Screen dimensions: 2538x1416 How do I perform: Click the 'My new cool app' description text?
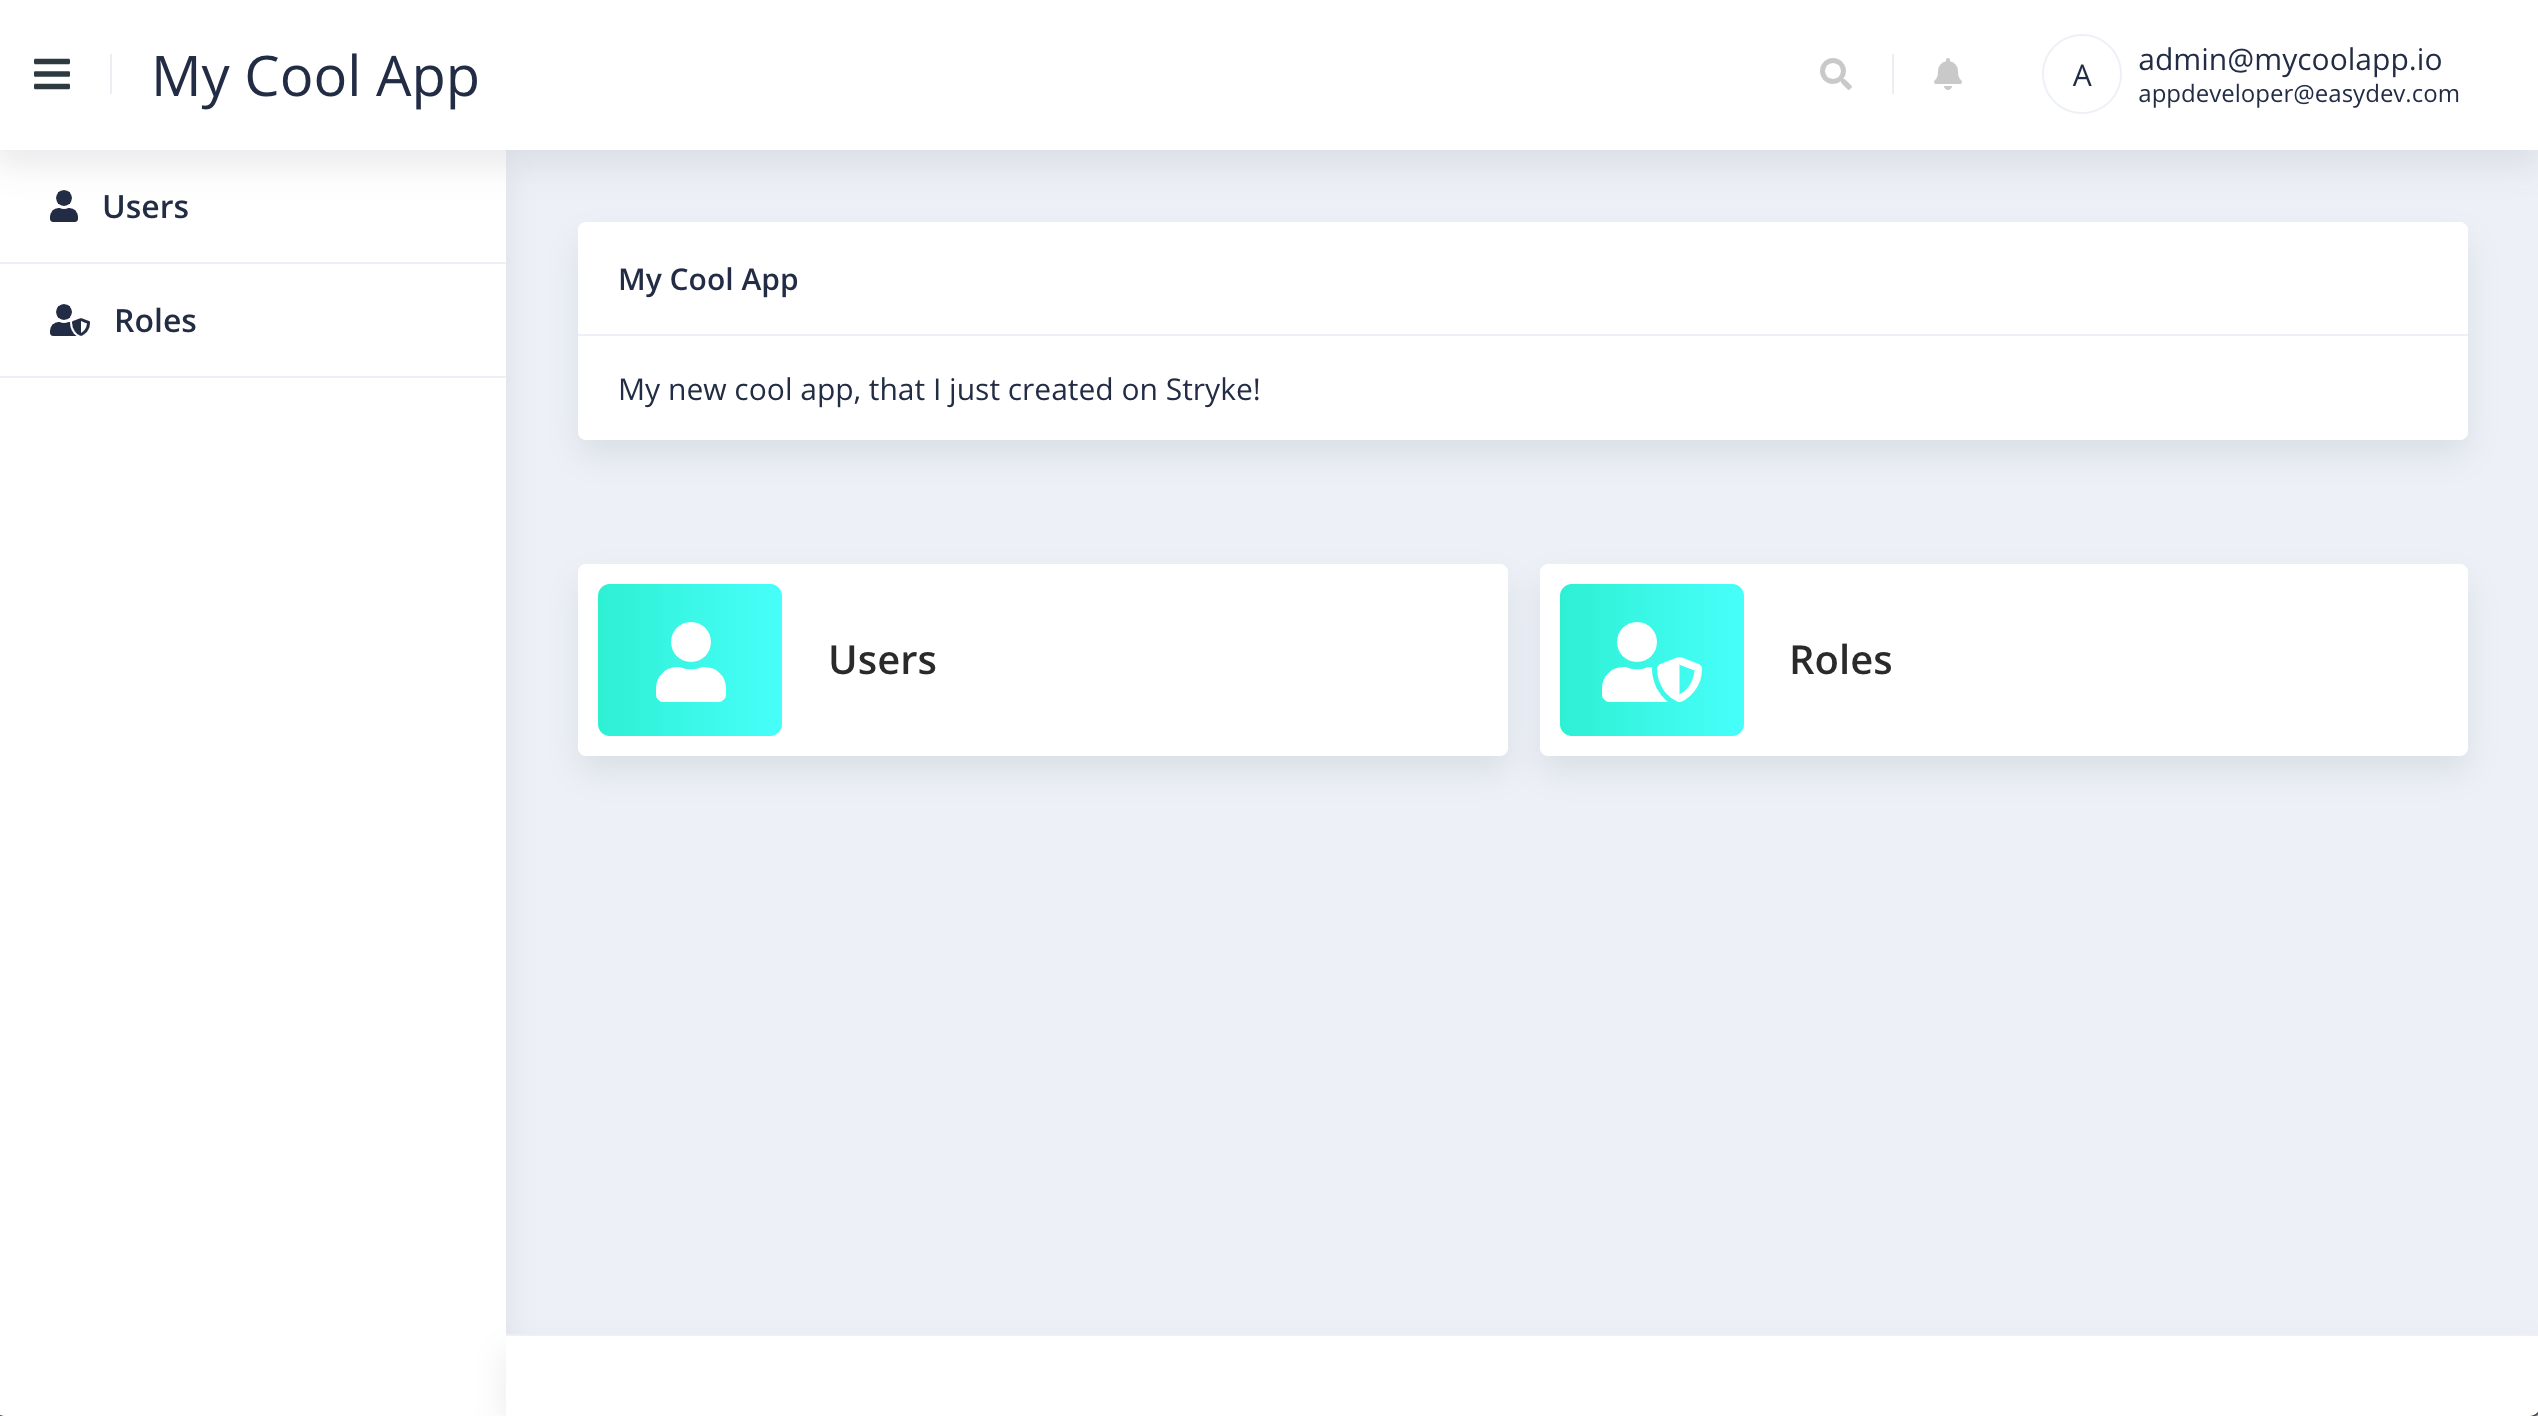click(939, 389)
